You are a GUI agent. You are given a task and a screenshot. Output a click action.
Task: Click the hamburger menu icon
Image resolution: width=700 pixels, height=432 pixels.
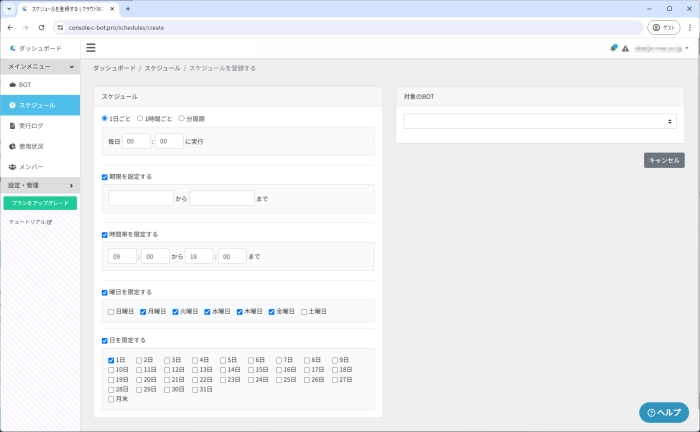click(x=91, y=47)
